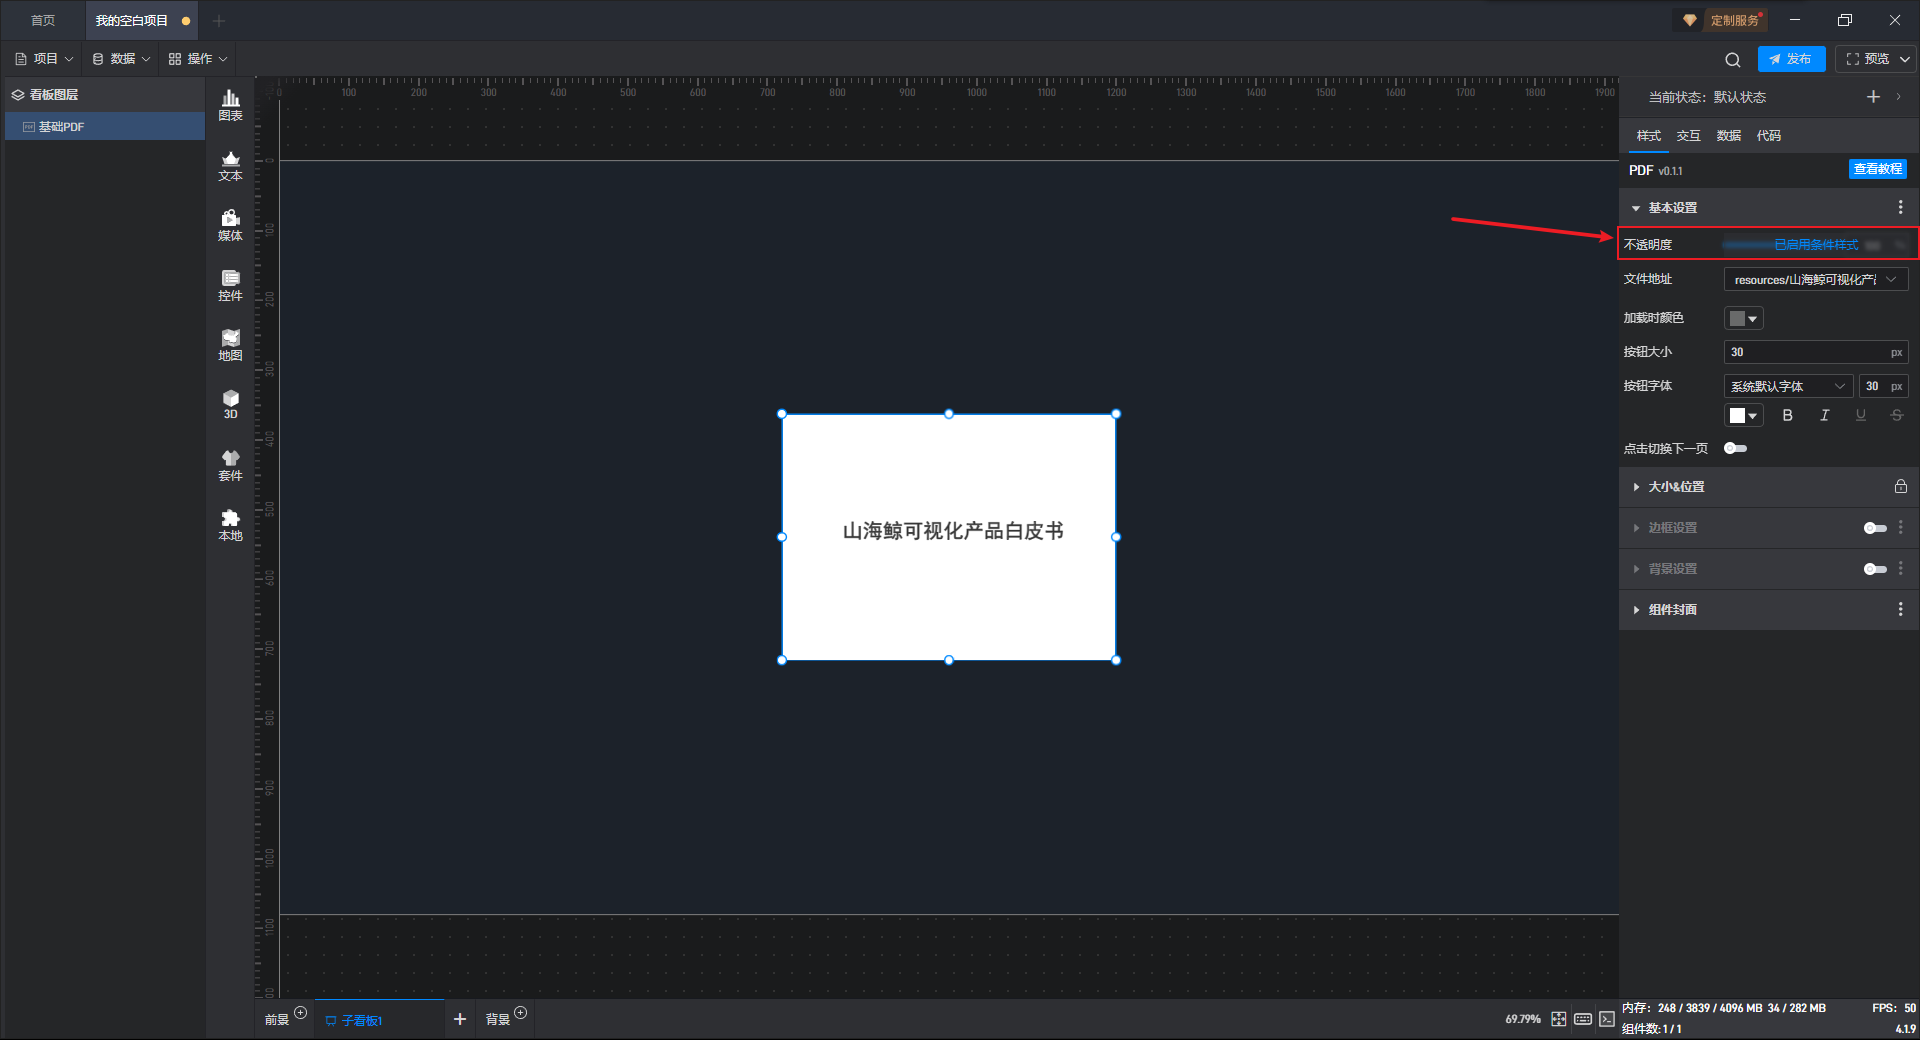Open the 套件 kit components icon
1920x1040 pixels.
click(x=230, y=465)
